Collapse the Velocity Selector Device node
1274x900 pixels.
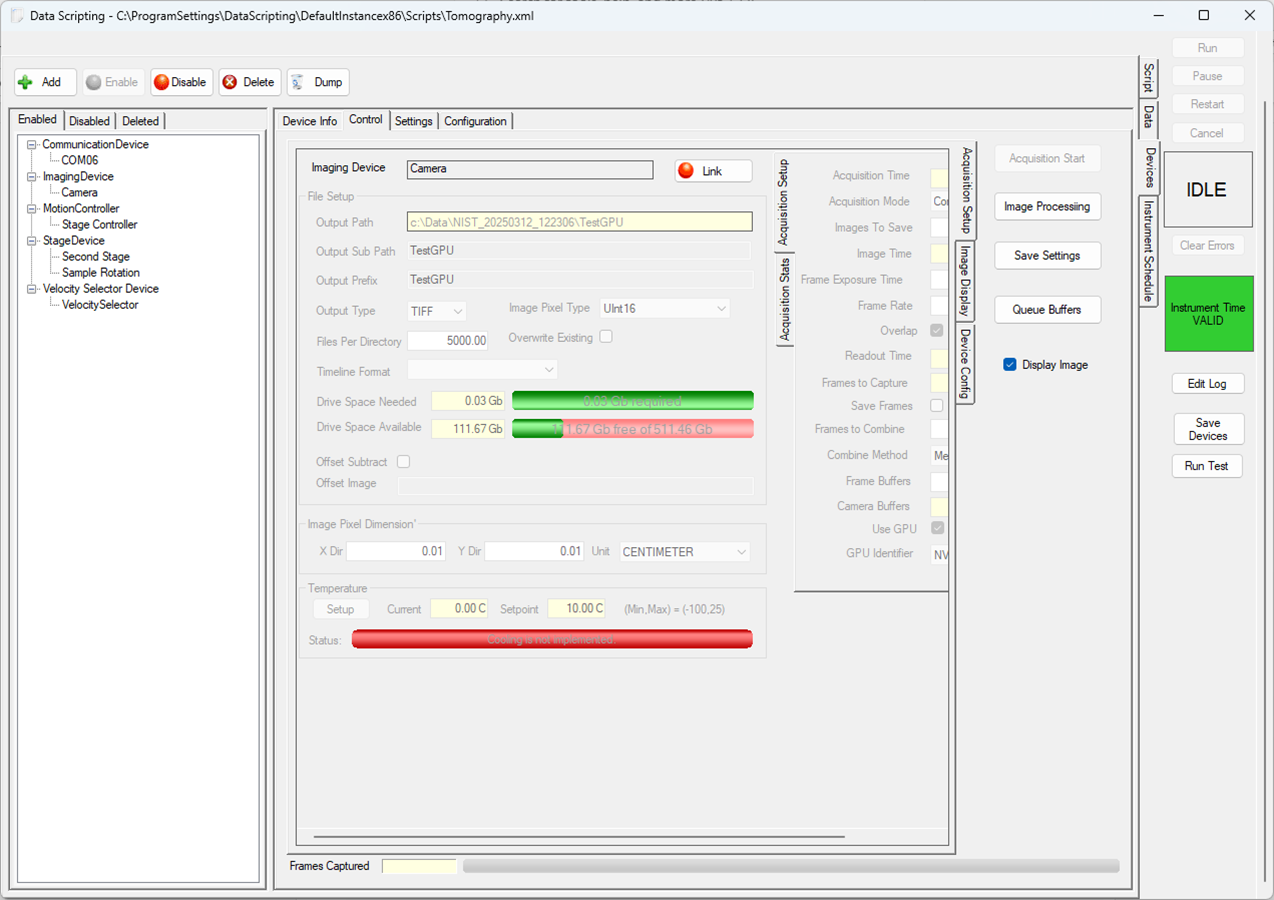pyautogui.click(x=32, y=289)
